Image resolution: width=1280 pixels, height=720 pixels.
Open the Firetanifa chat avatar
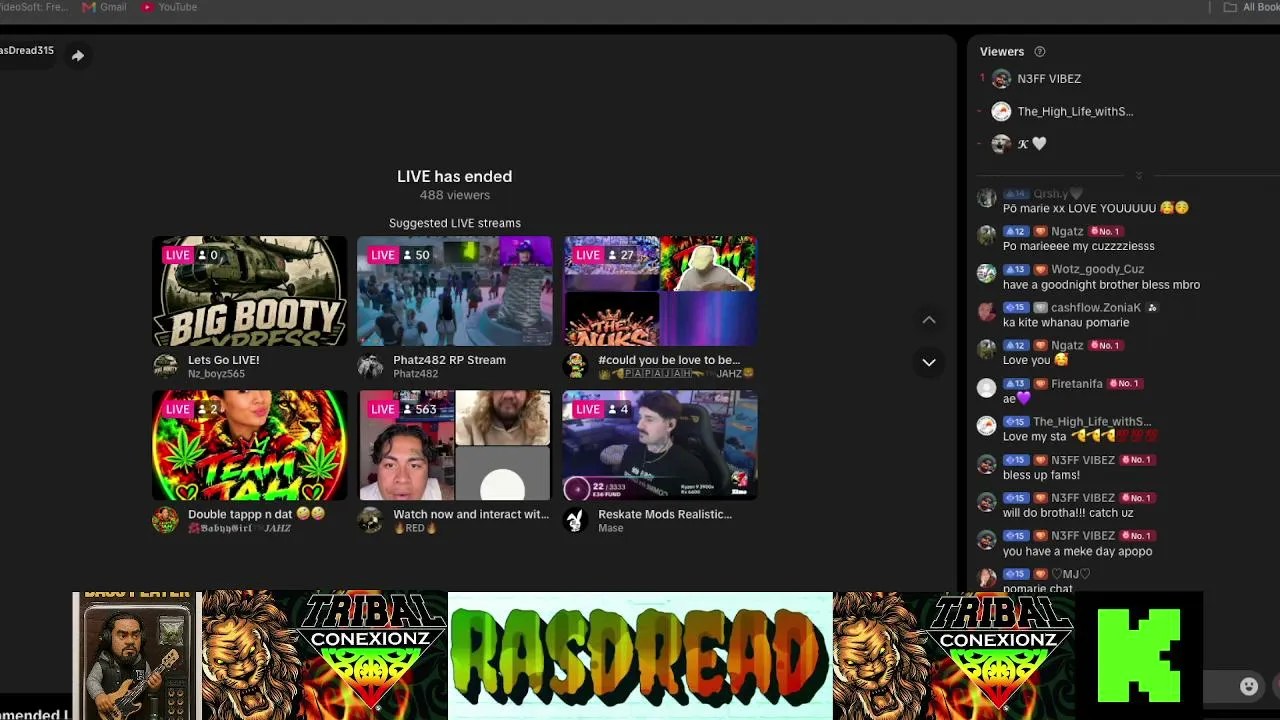coord(987,388)
